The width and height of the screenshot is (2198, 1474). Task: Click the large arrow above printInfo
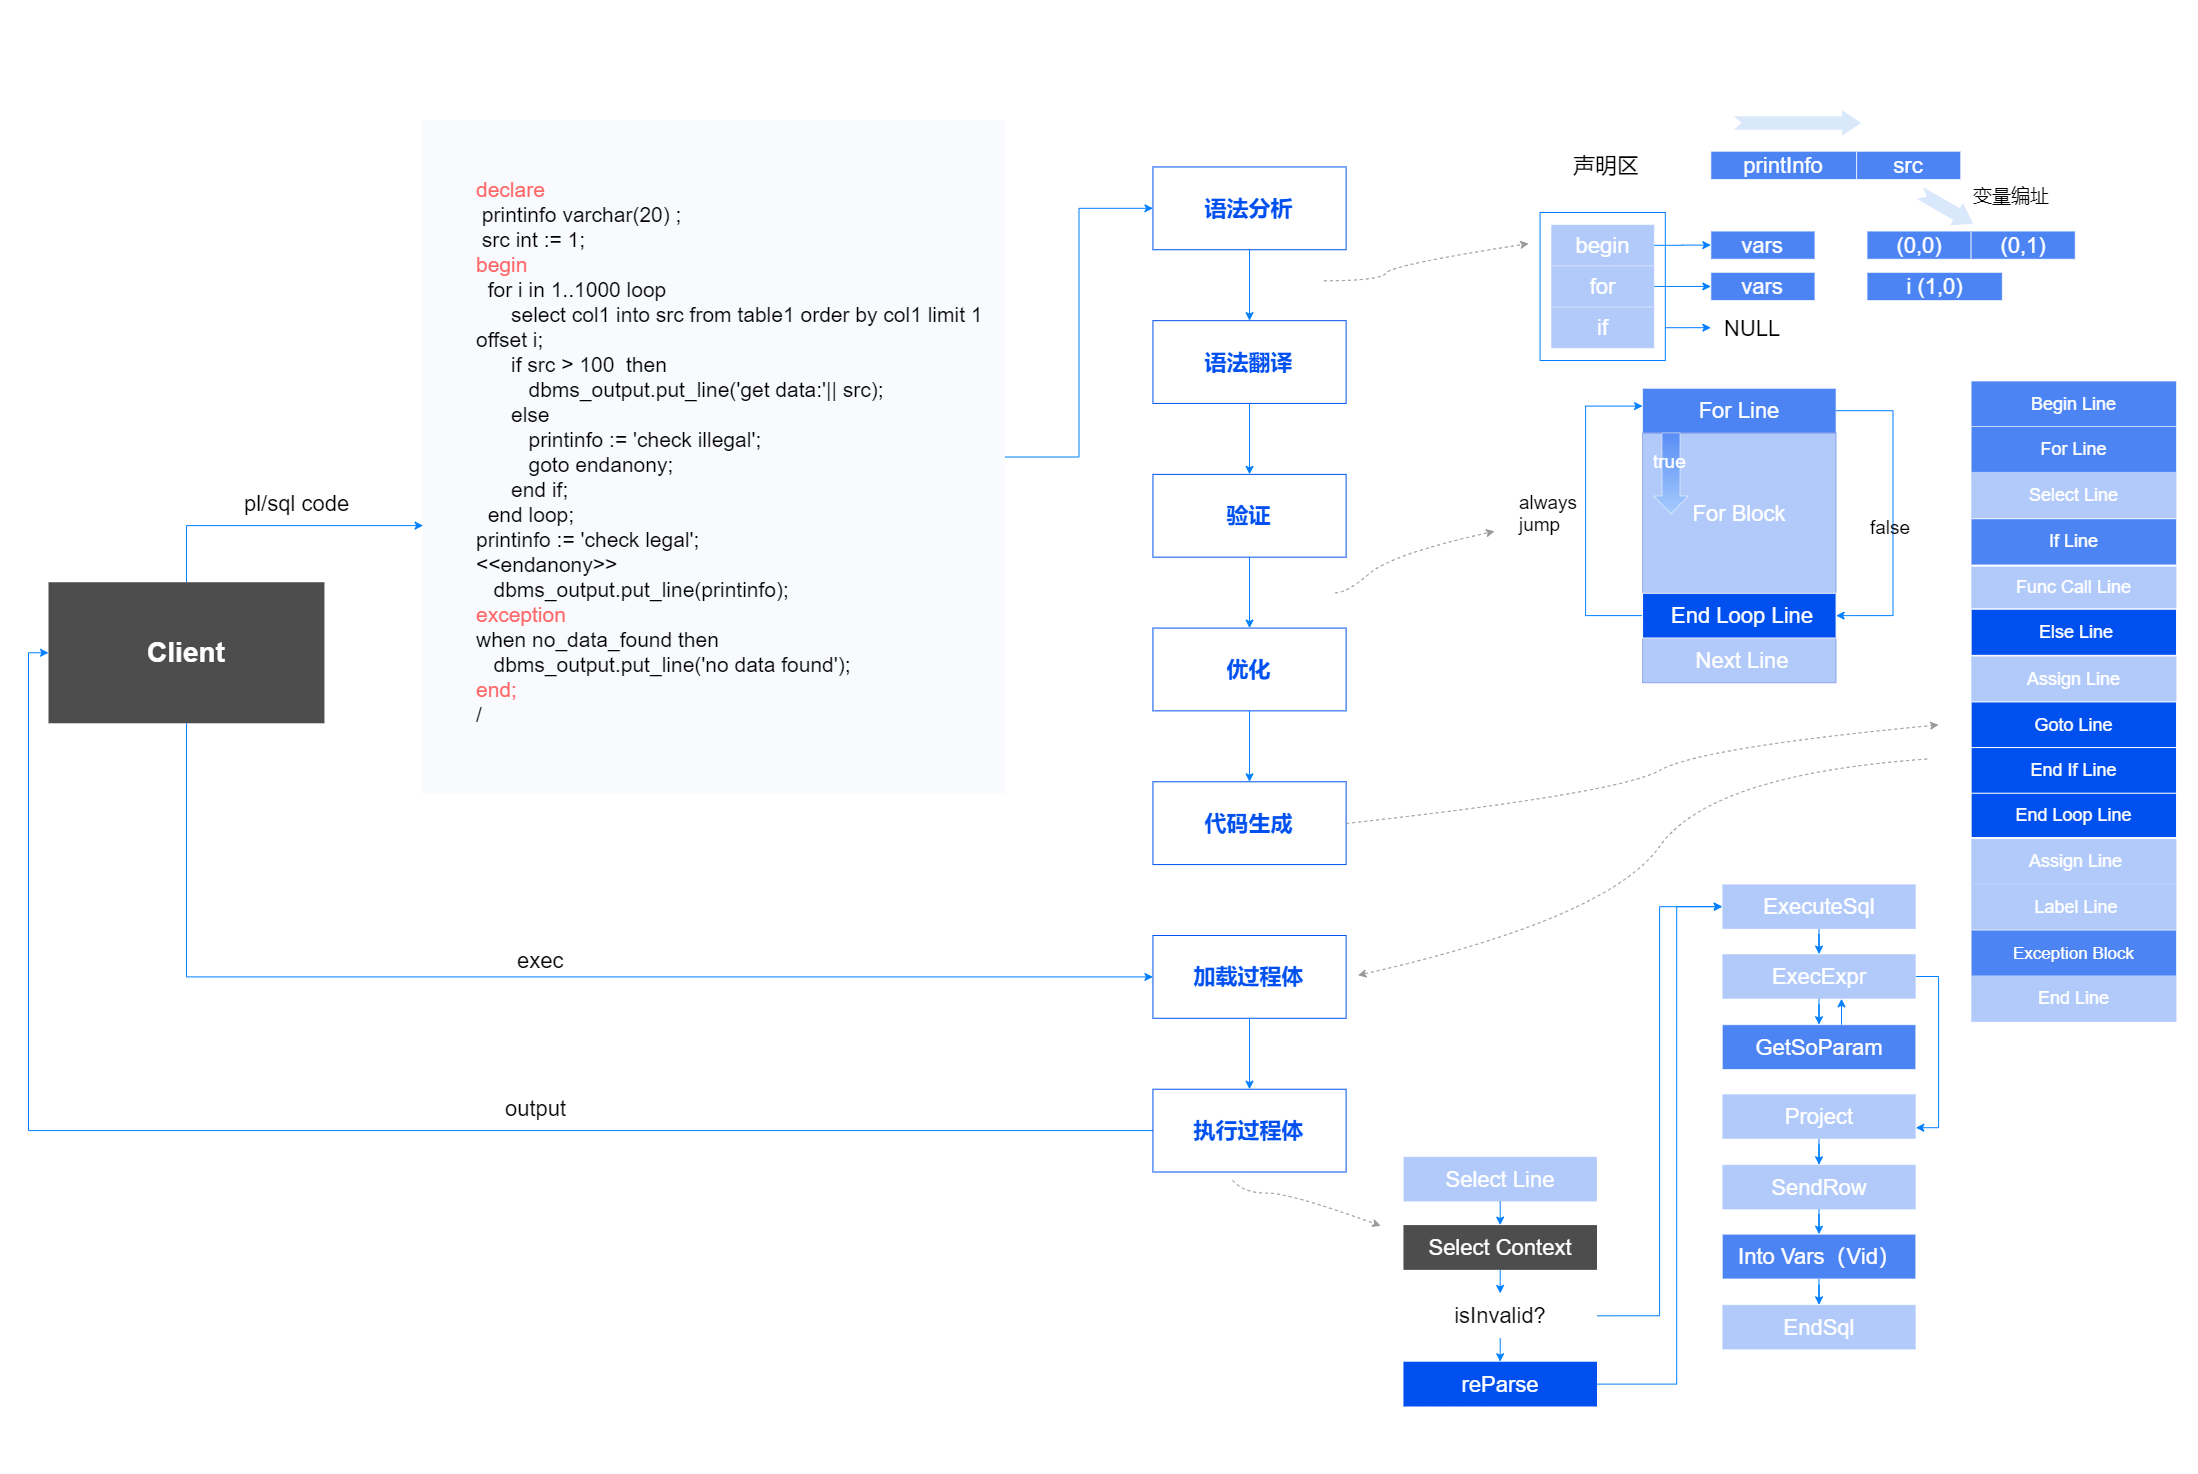click(1796, 123)
